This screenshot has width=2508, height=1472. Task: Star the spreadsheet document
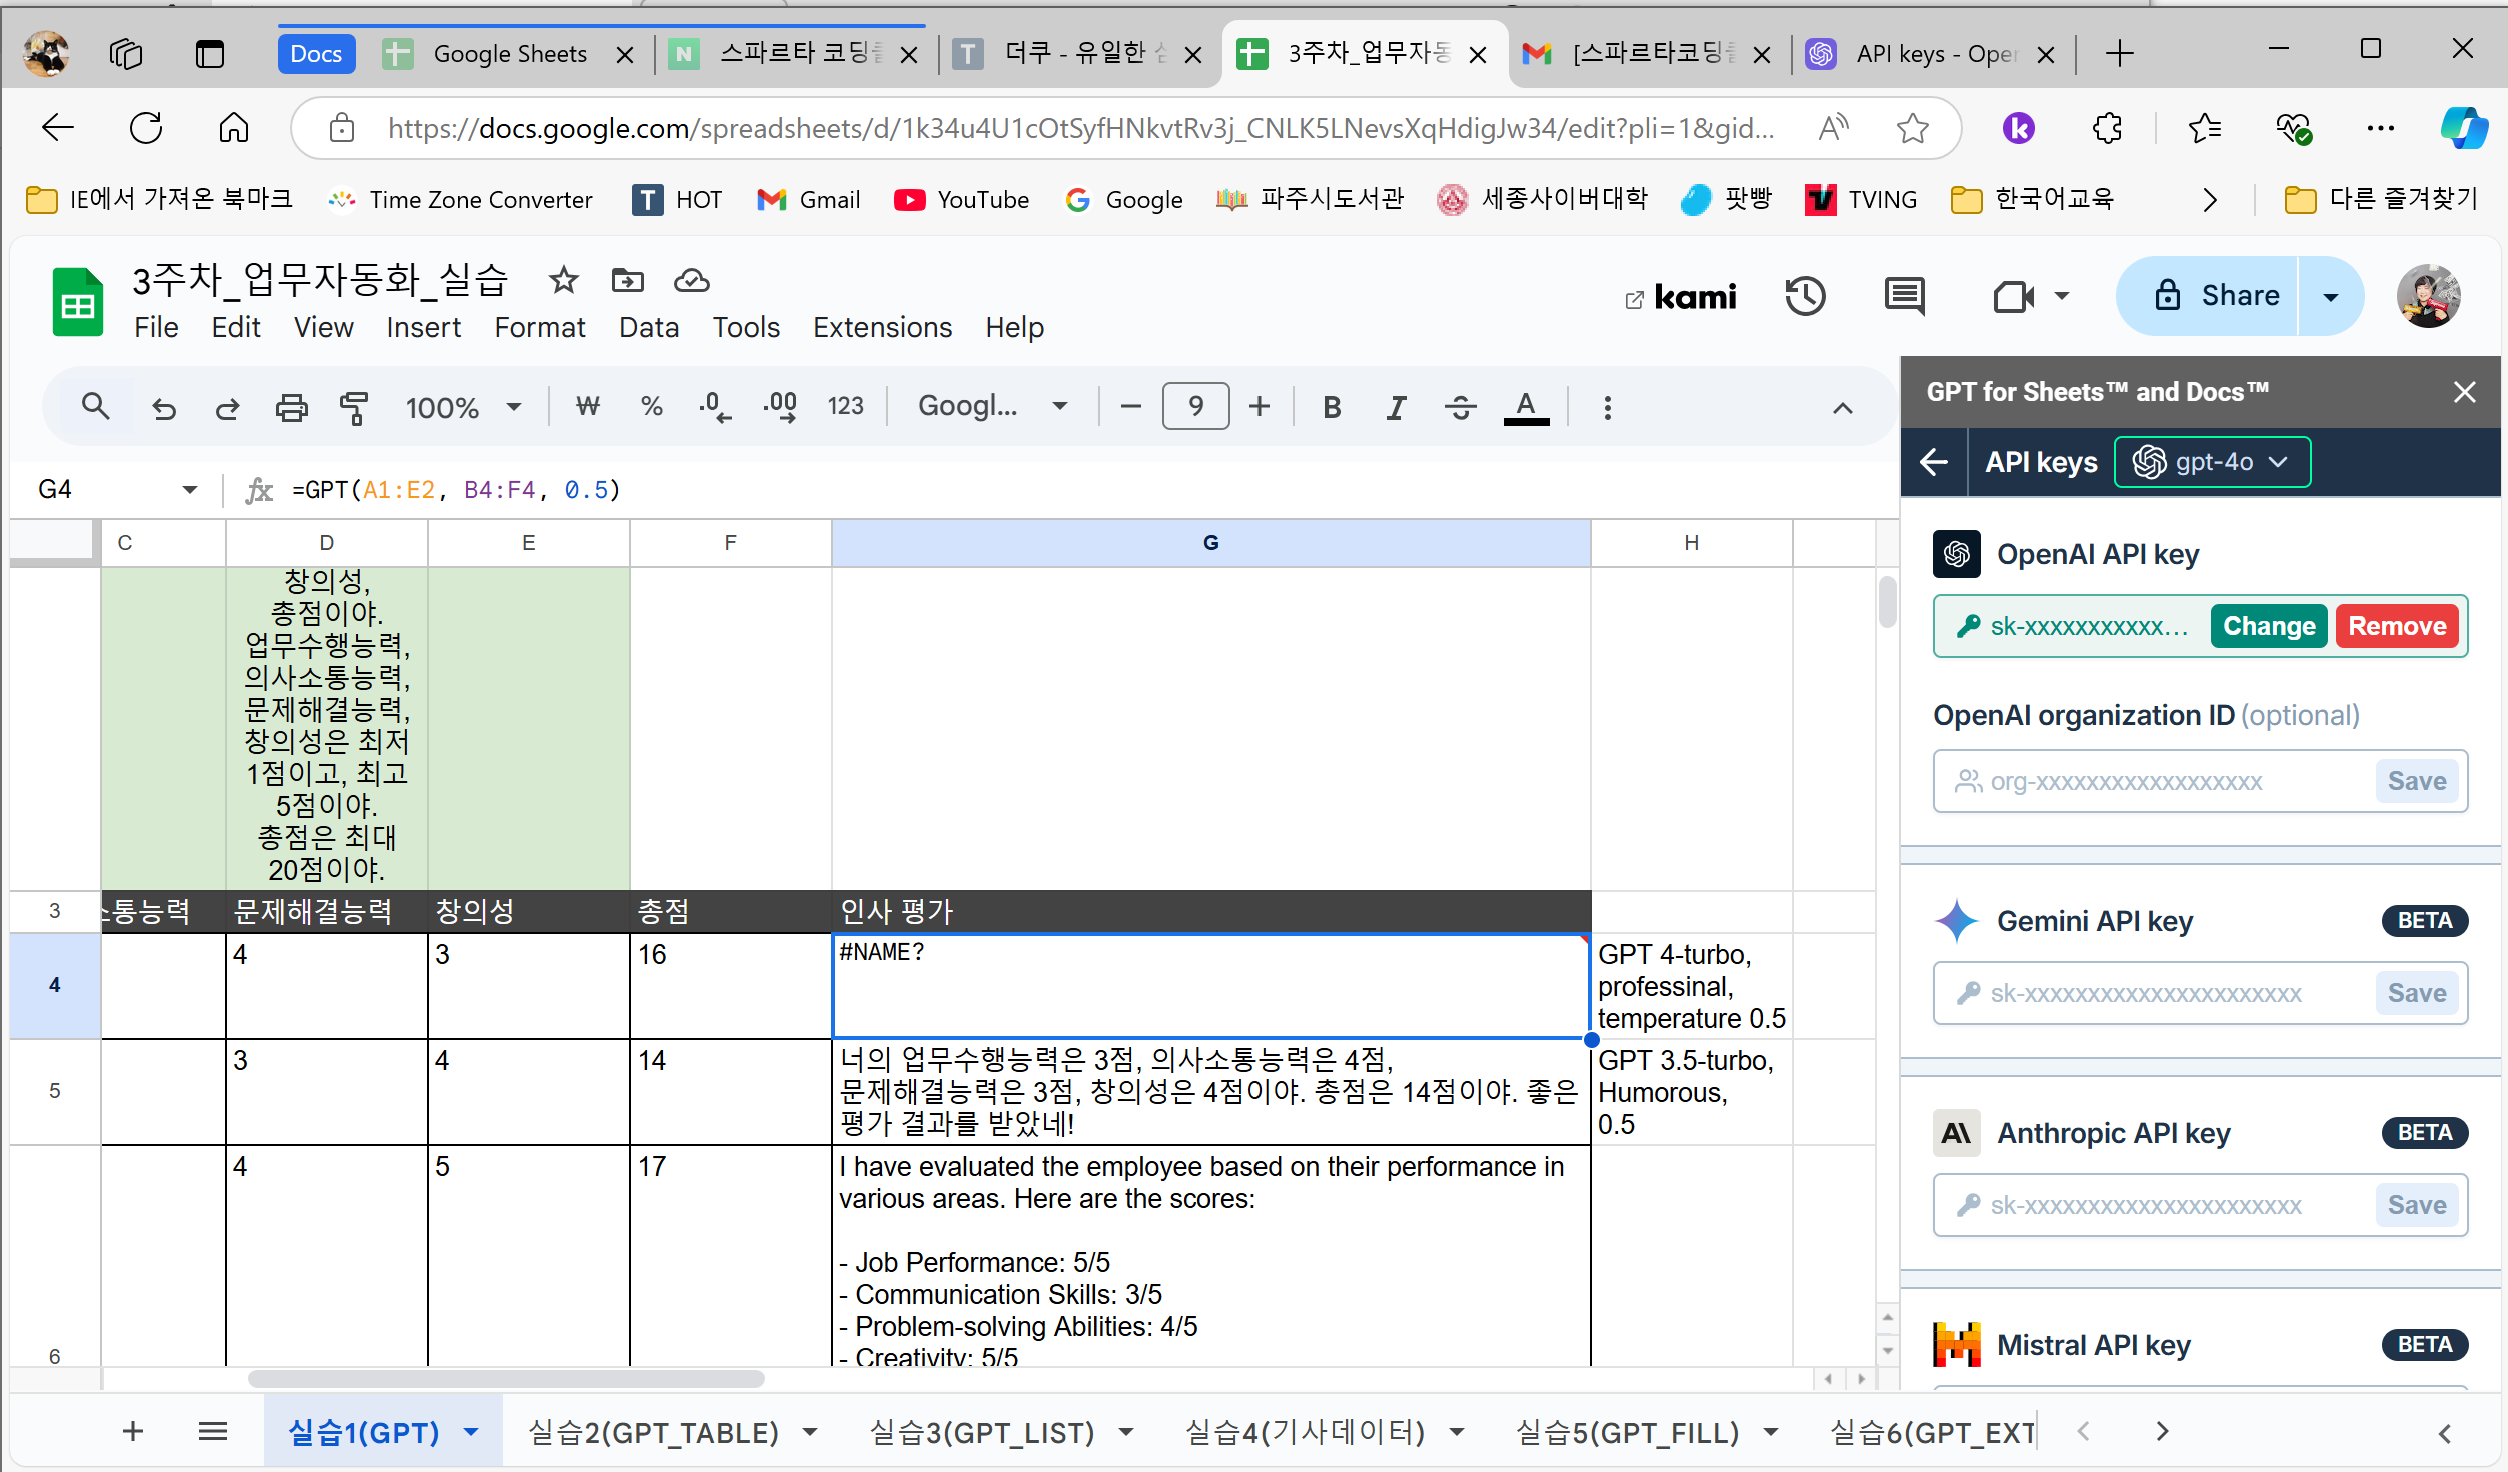pyautogui.click(x=564, y=281)
